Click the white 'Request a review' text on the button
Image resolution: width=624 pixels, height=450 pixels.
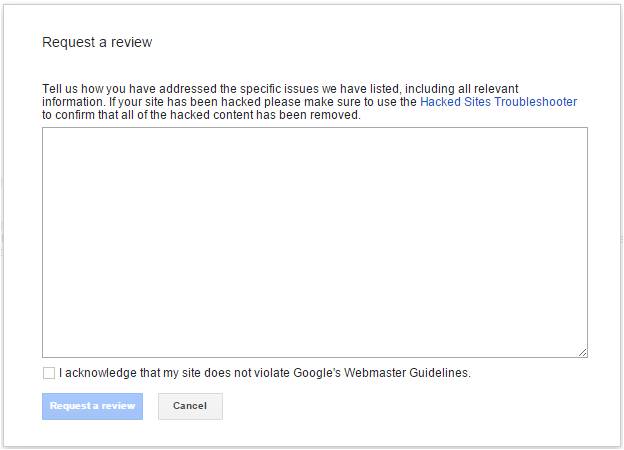tap(92, 406)
